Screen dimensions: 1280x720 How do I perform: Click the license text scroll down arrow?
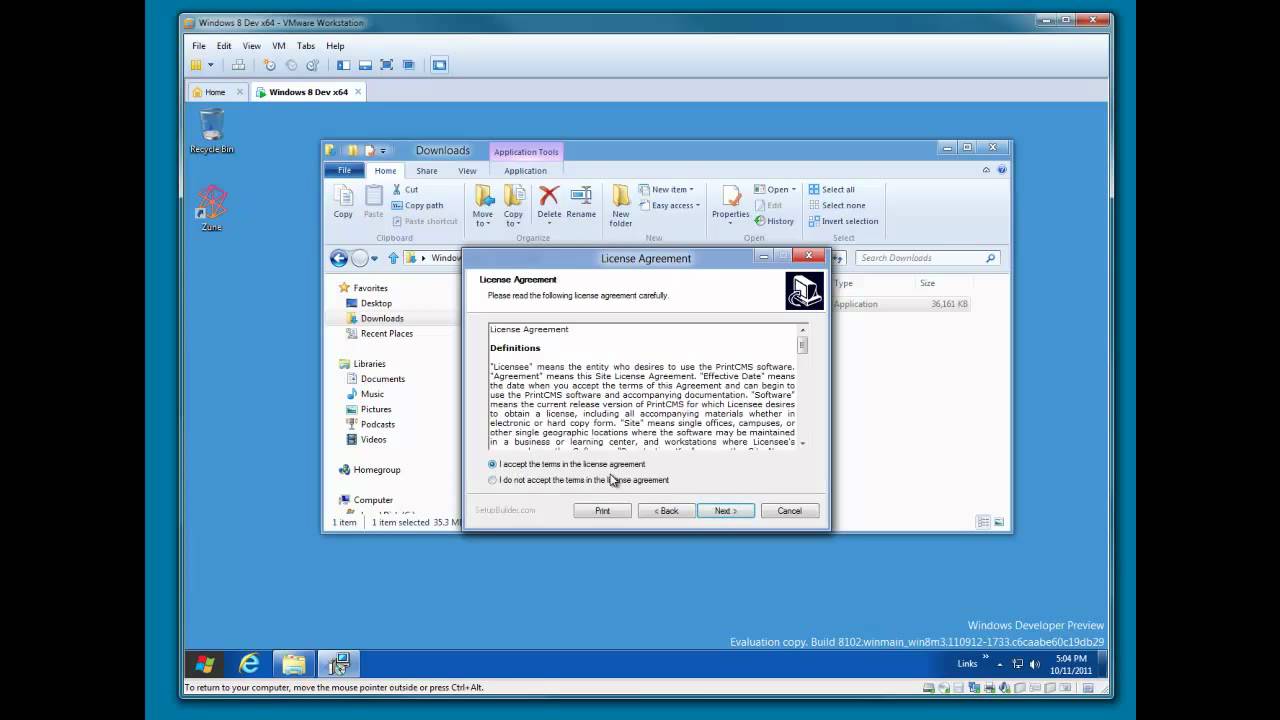click(x=802, y=442)
